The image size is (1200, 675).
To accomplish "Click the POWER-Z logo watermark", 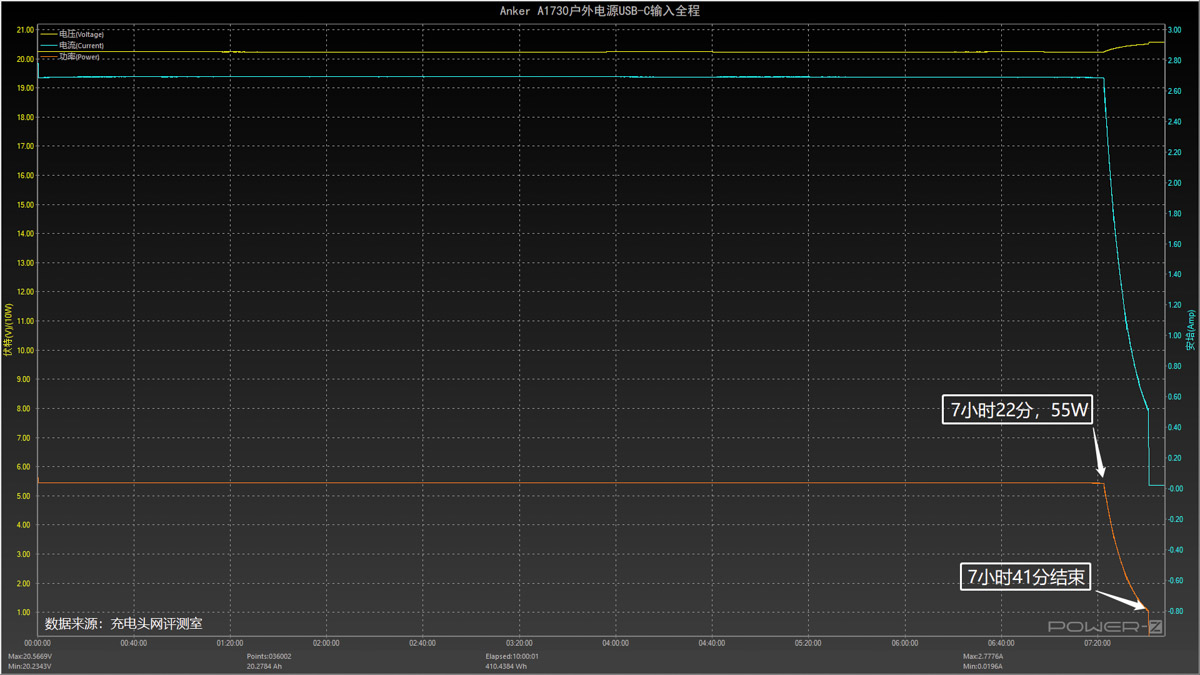I will 1104,626.
